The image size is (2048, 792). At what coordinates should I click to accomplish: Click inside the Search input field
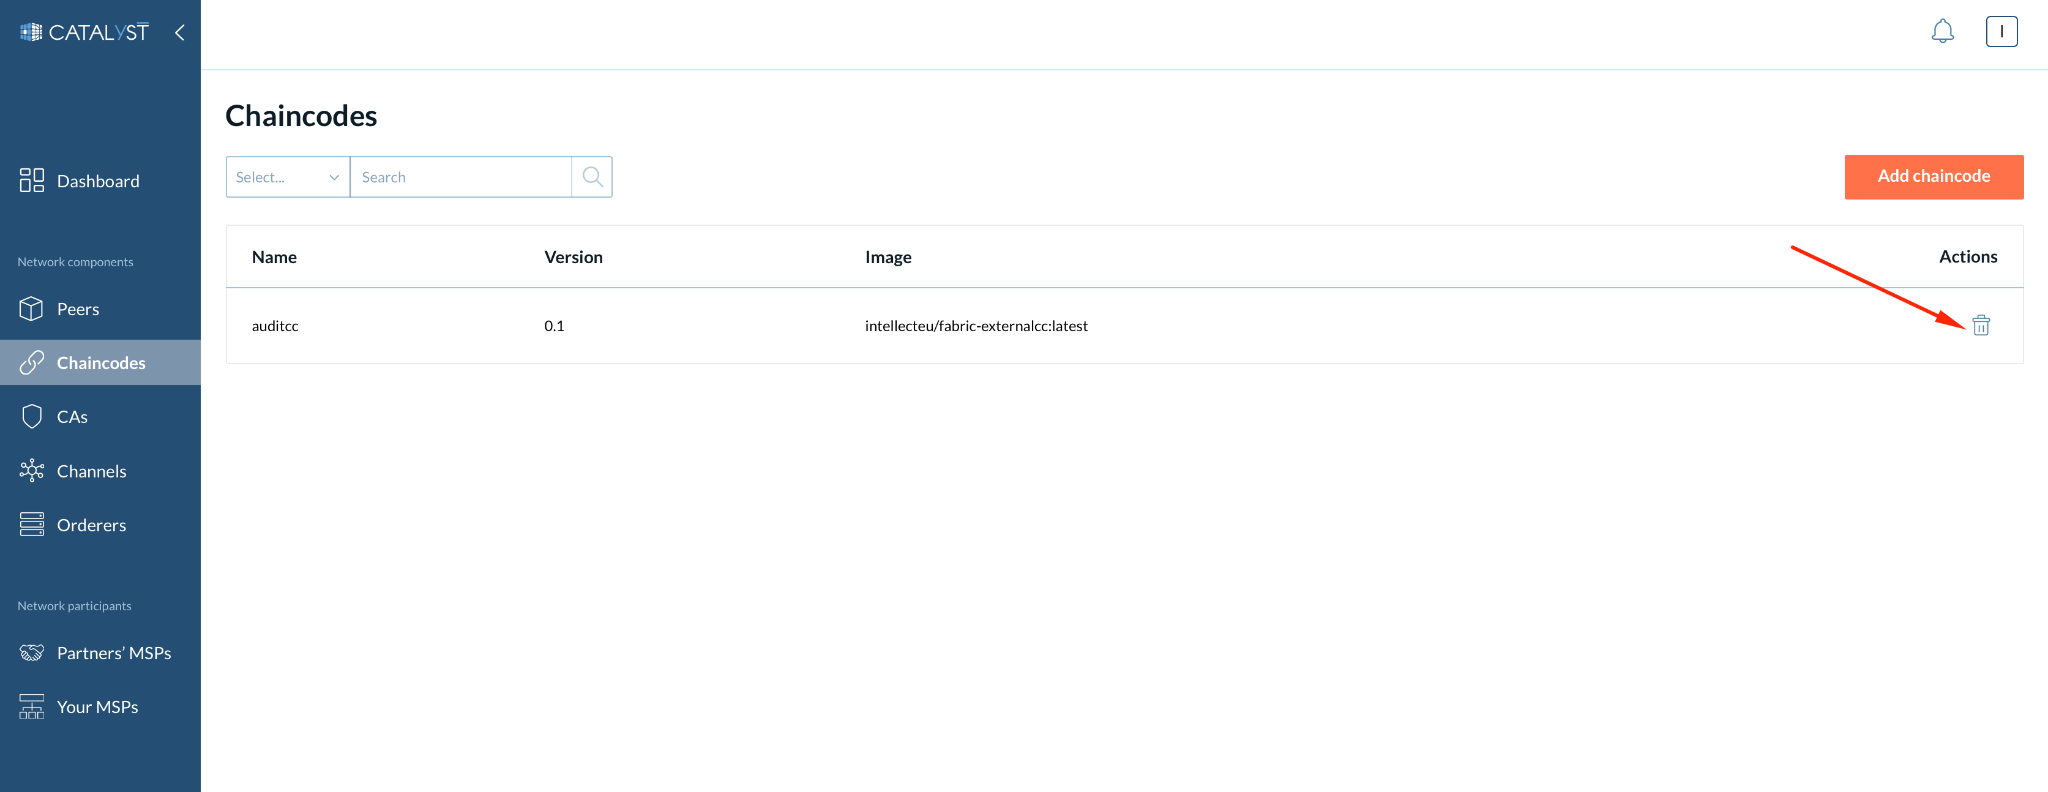pyautogui.click(x=460, y=177)
